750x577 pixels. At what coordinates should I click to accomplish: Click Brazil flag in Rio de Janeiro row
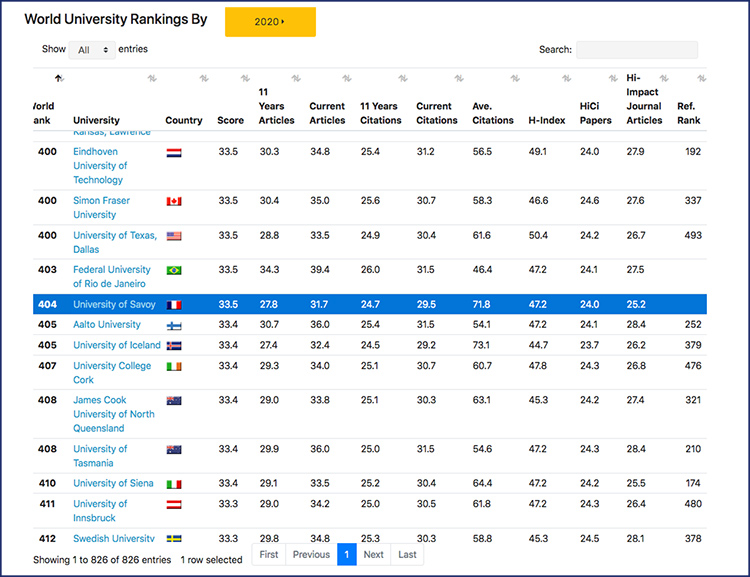click(x=174, y=271)
